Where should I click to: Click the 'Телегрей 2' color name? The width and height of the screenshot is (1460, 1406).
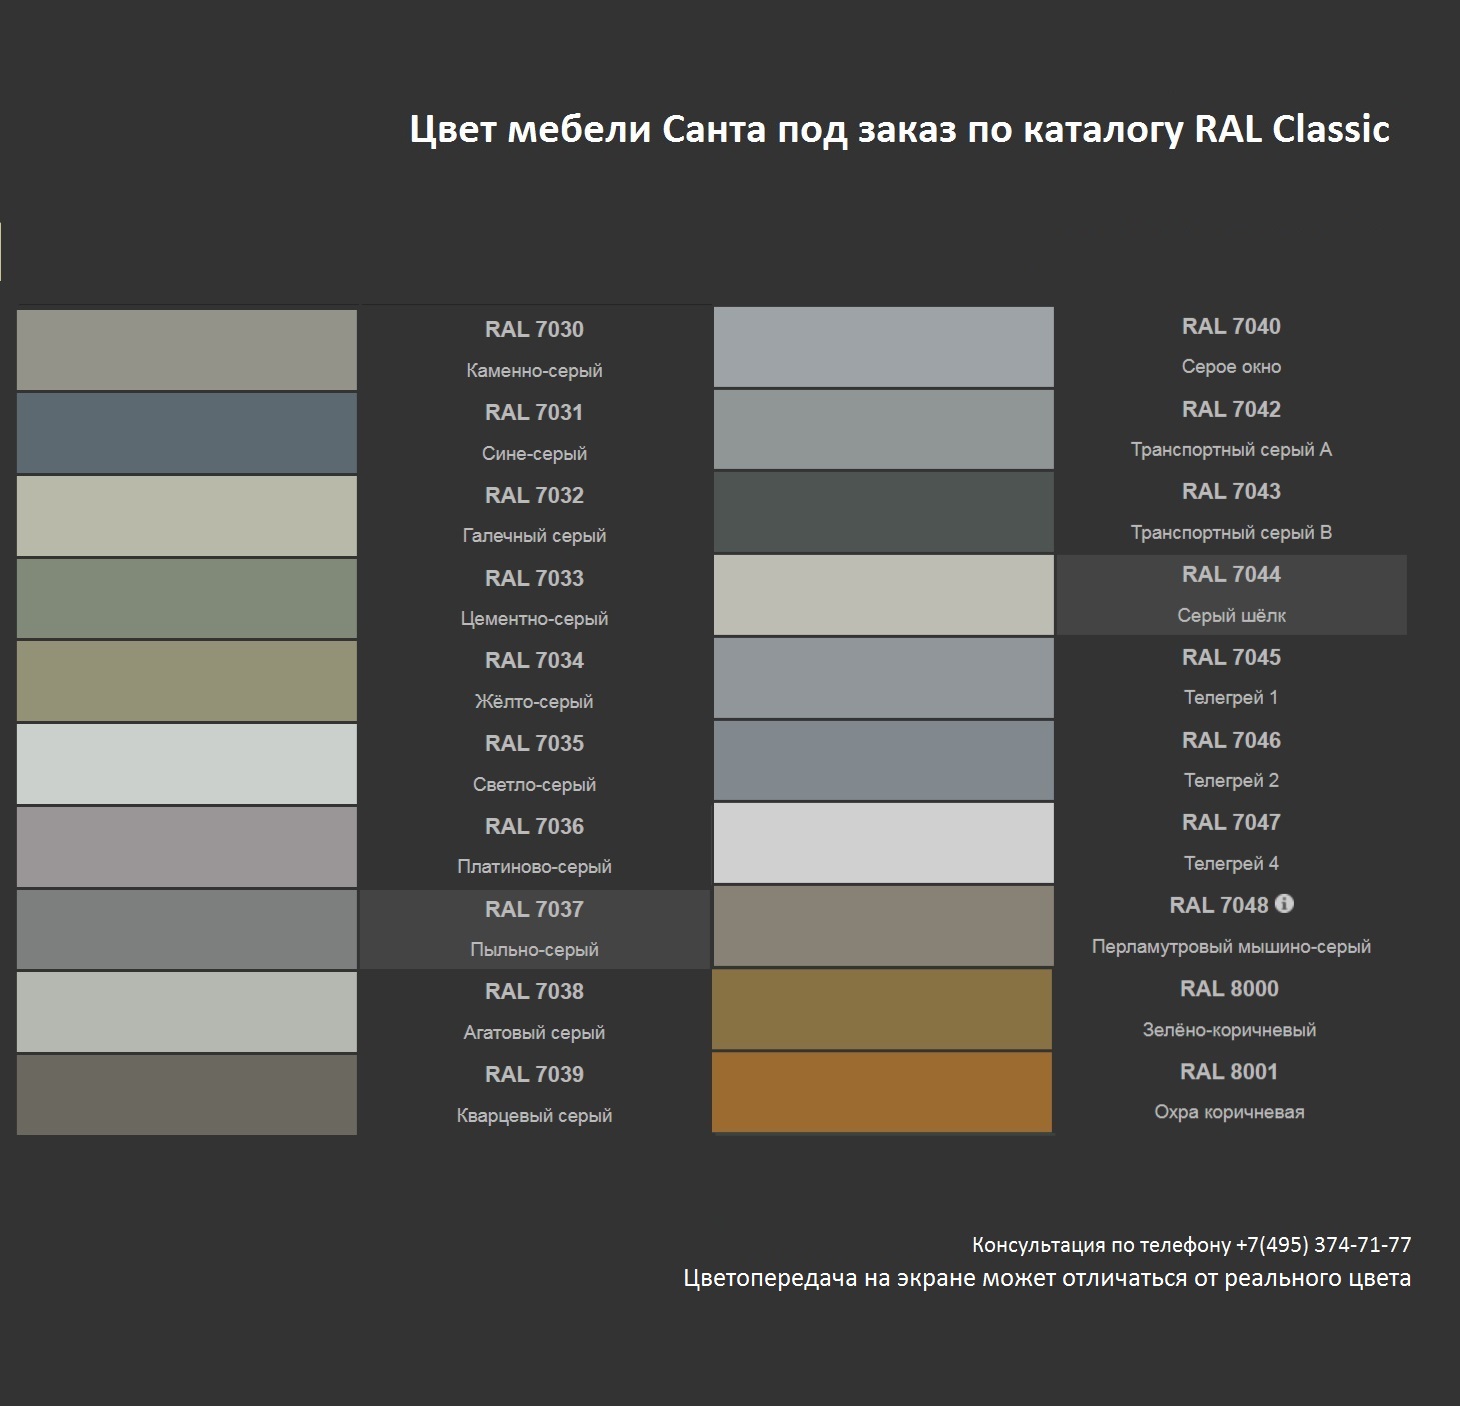point(1231,781)
